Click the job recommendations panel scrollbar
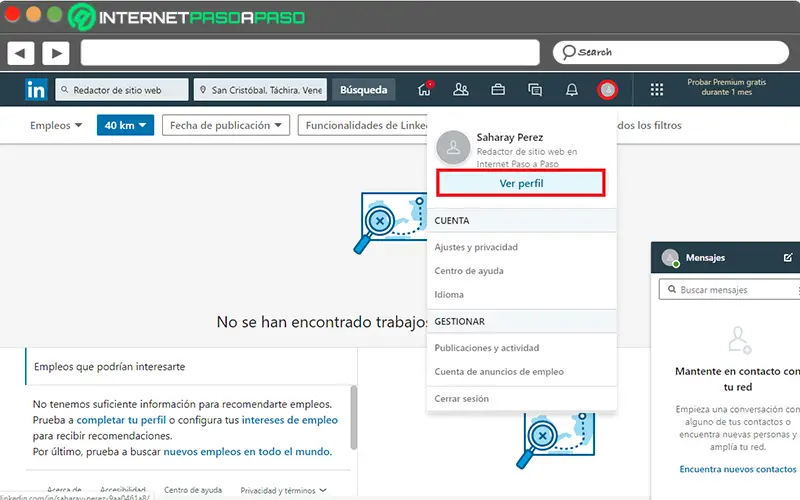800x500 pixels. coord(354,417)
